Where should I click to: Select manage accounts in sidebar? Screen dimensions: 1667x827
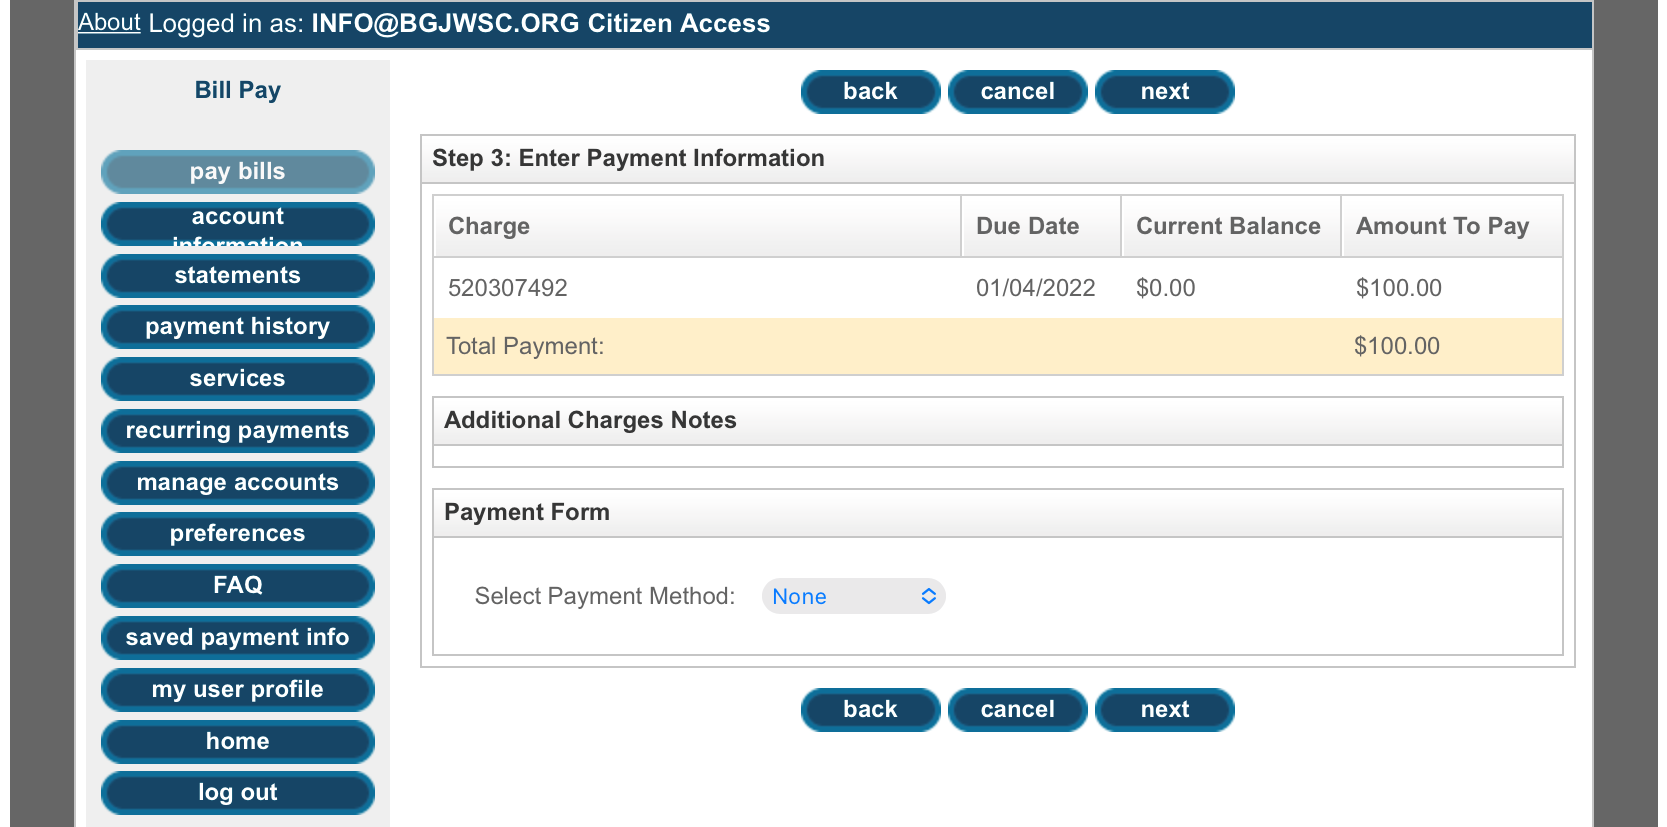(x=238, y=483)
